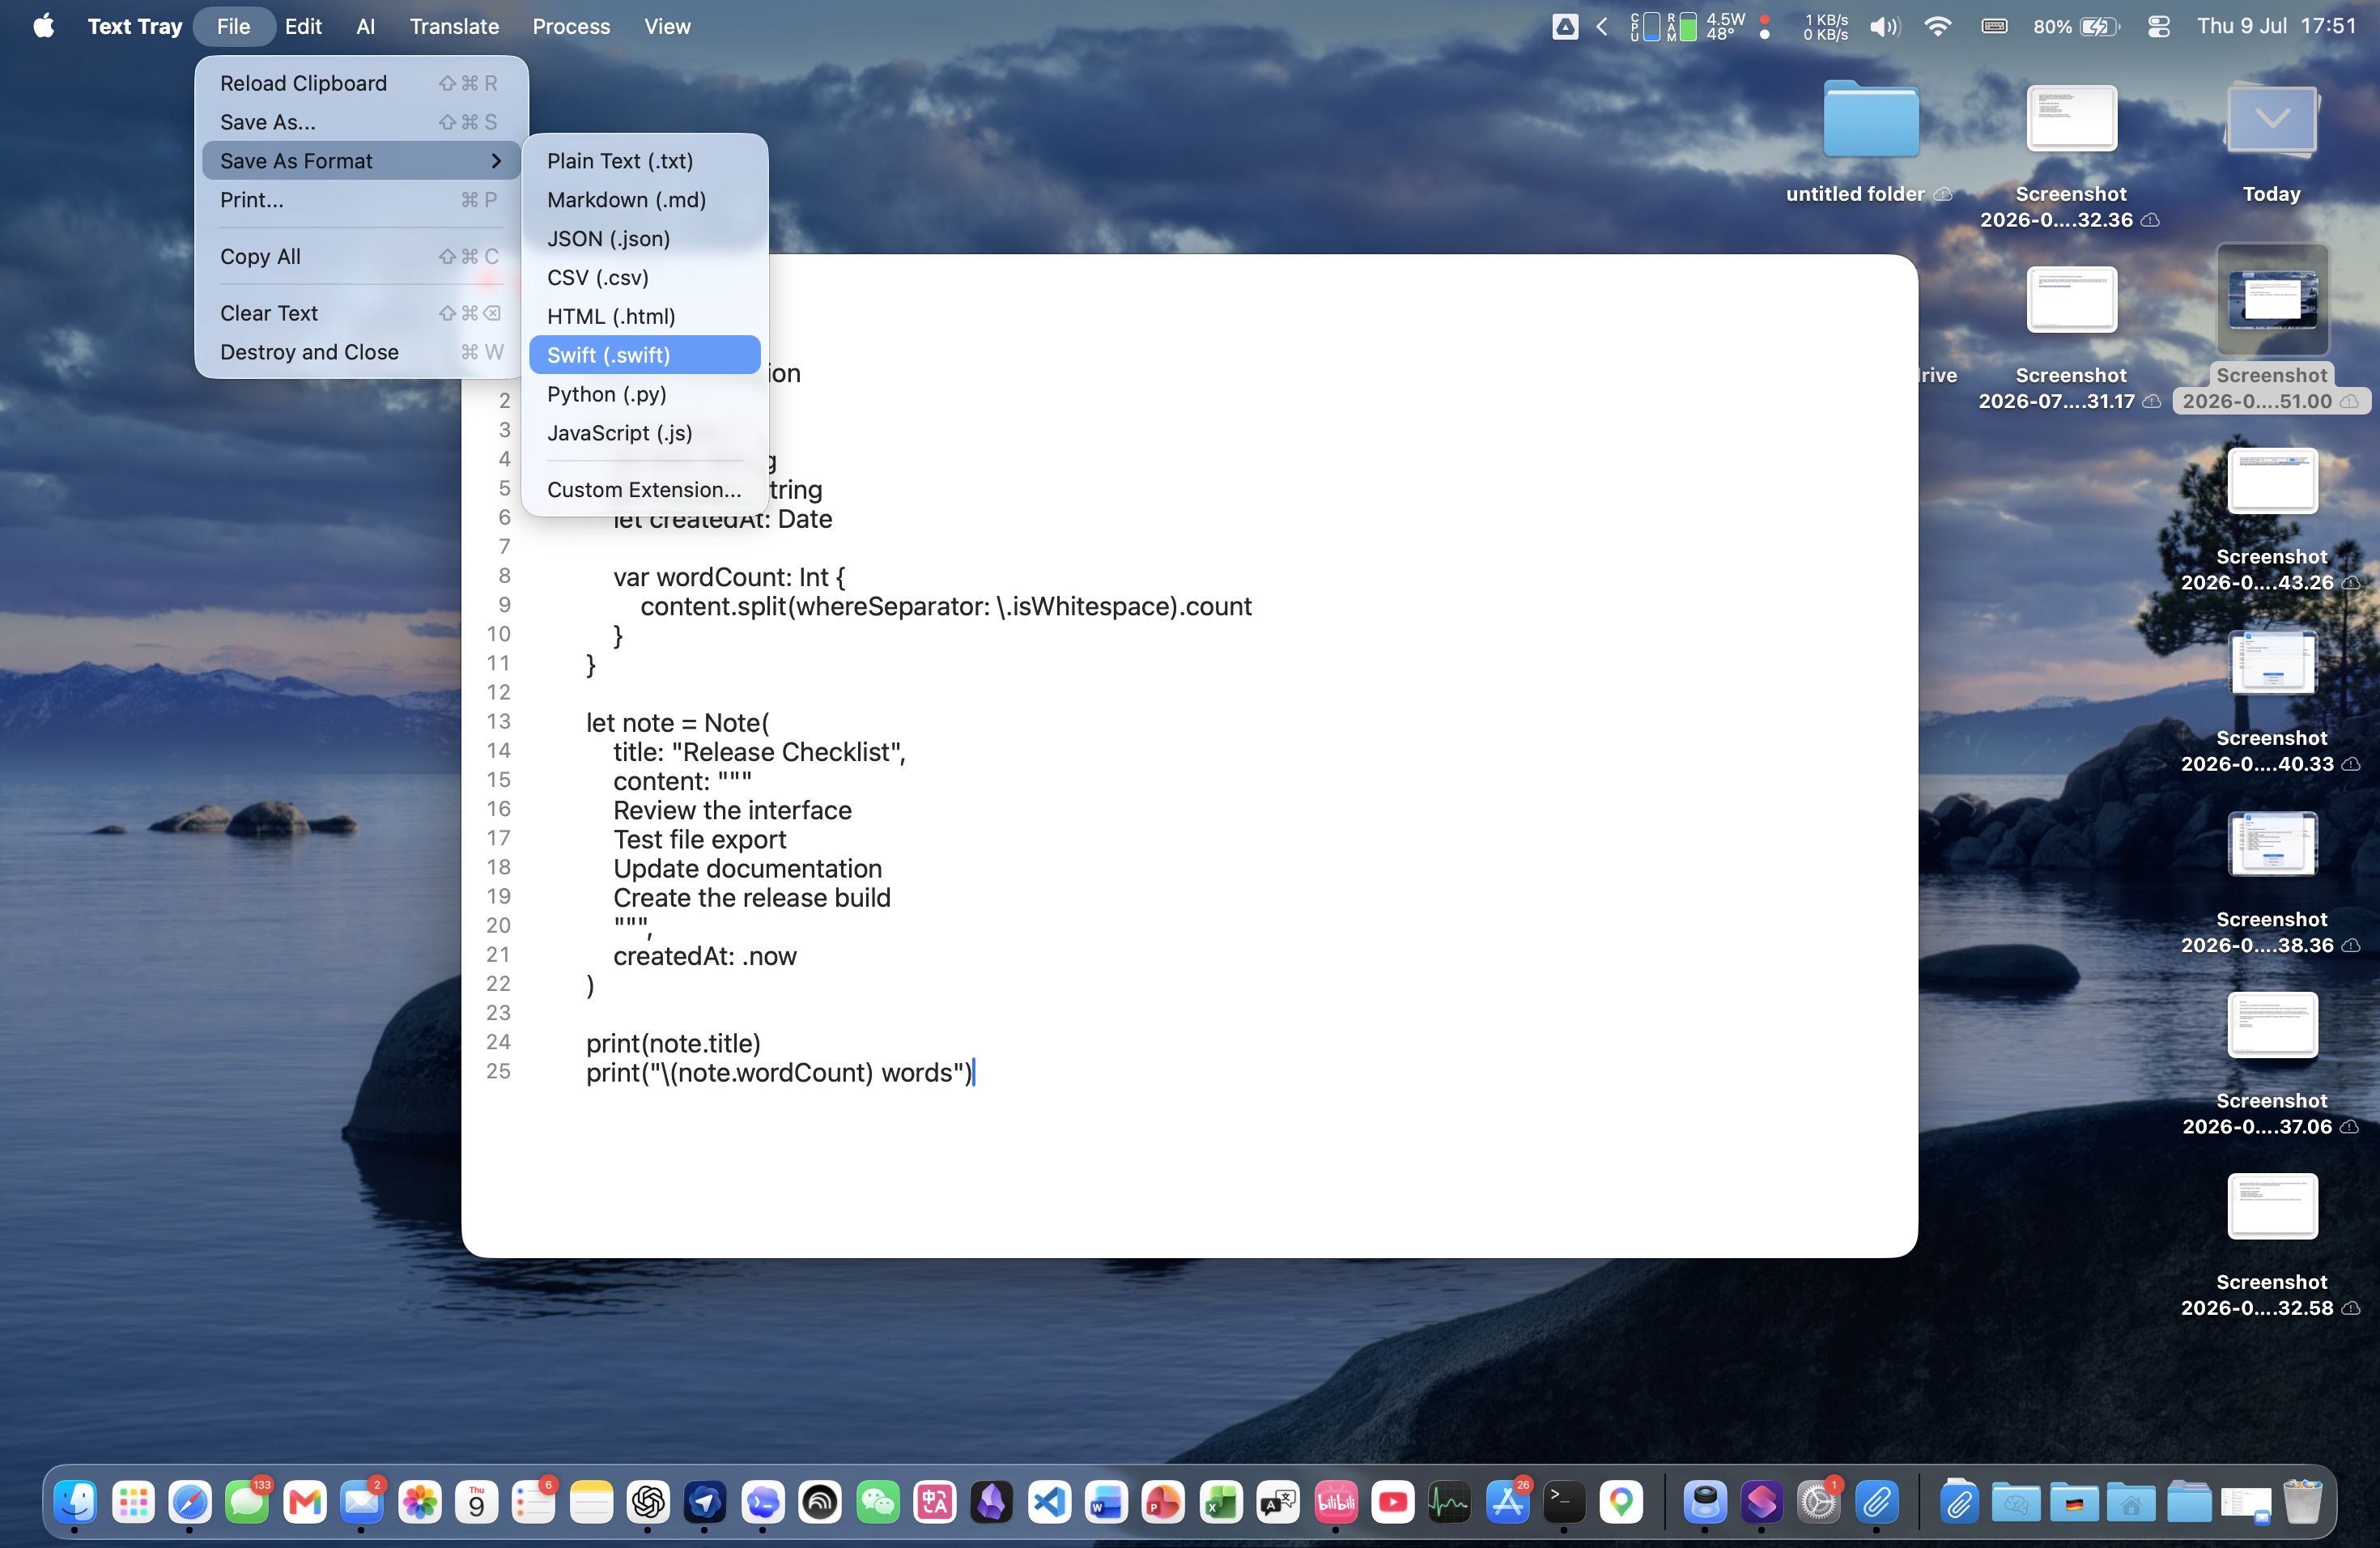Image resolution: width=2380 pixels, height=1548 pixels.
Task: Place cursor on the print(note.title) line
Action: click(x=673, y=1043)
